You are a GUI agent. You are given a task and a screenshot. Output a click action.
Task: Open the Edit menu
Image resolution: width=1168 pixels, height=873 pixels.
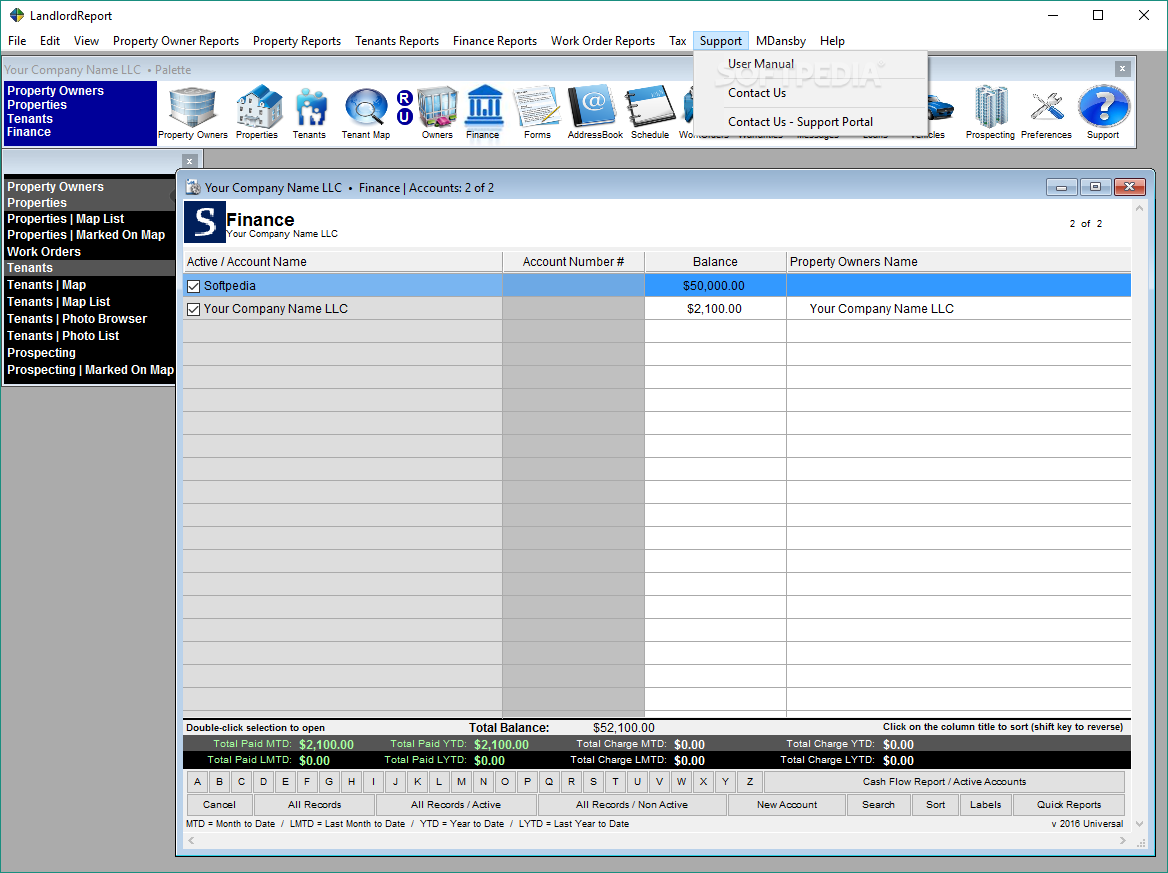click(50, 41)
